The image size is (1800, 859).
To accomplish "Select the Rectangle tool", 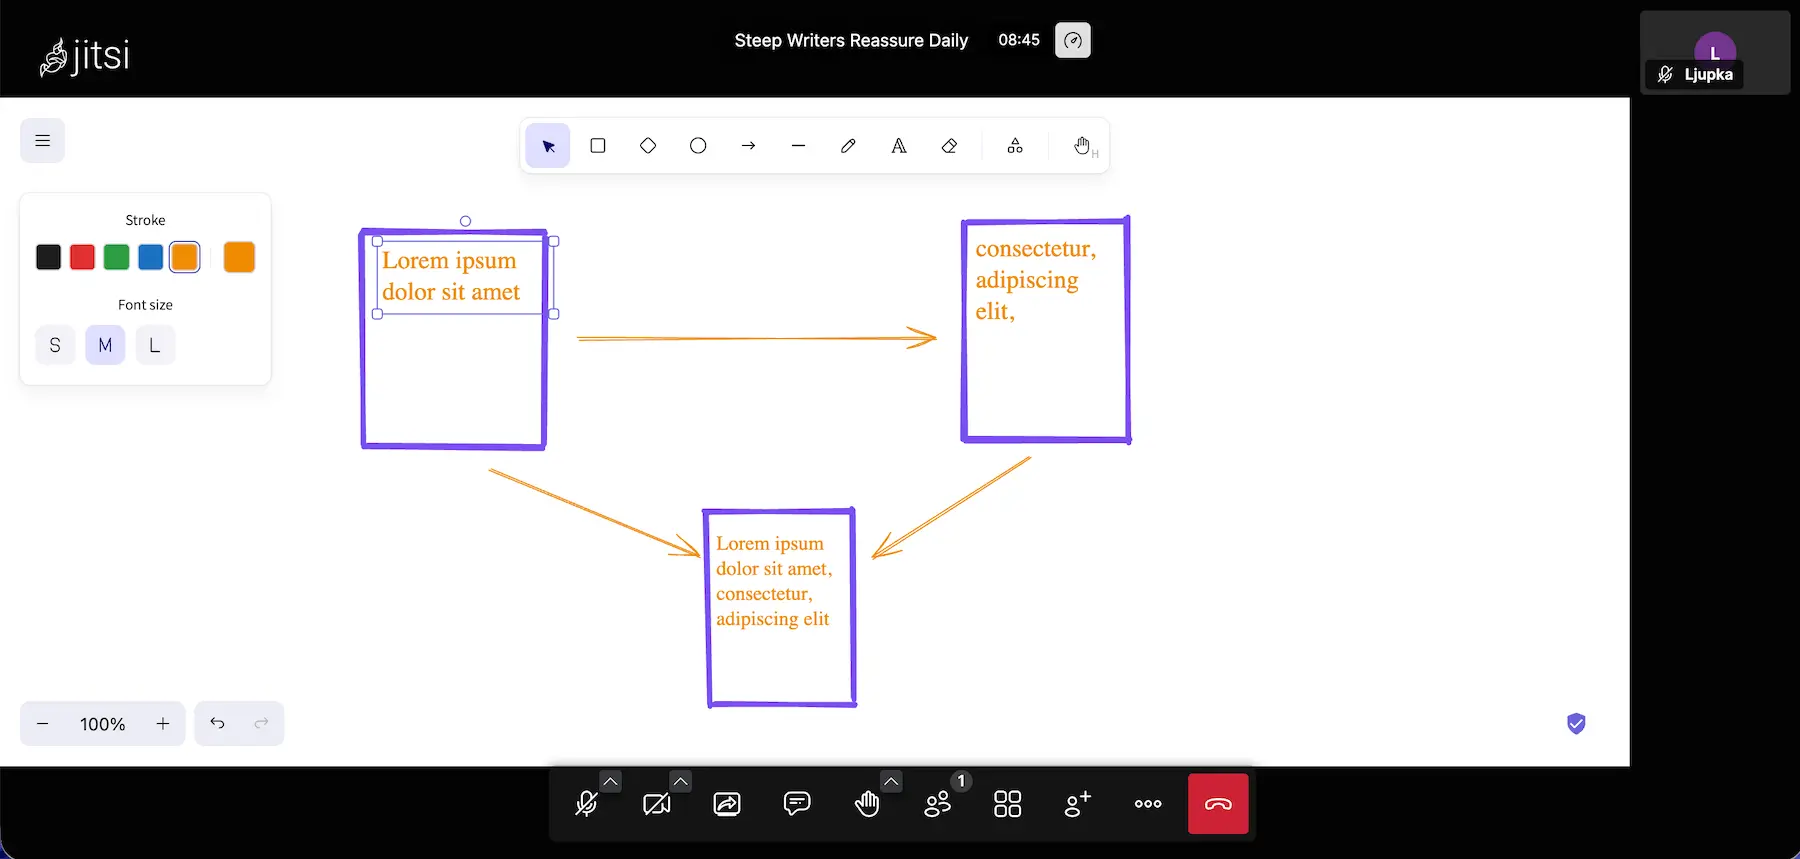I will (x=598, y=146).
